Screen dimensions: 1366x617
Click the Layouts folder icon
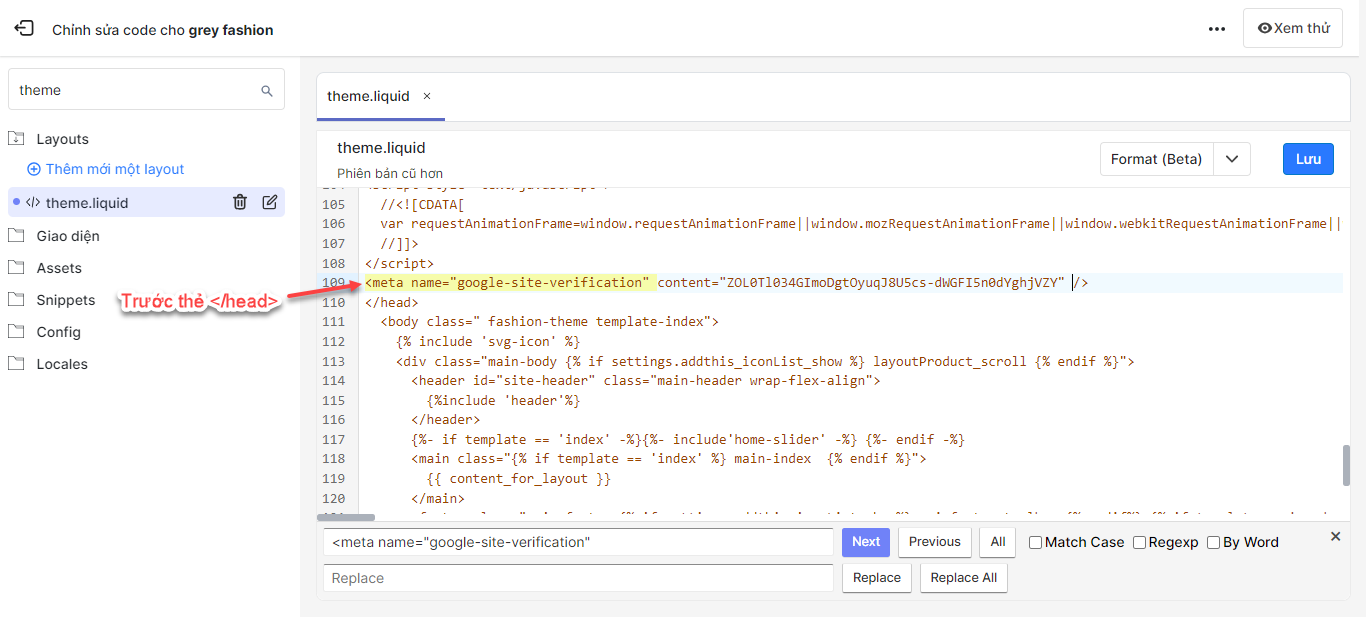pos(16,138)
